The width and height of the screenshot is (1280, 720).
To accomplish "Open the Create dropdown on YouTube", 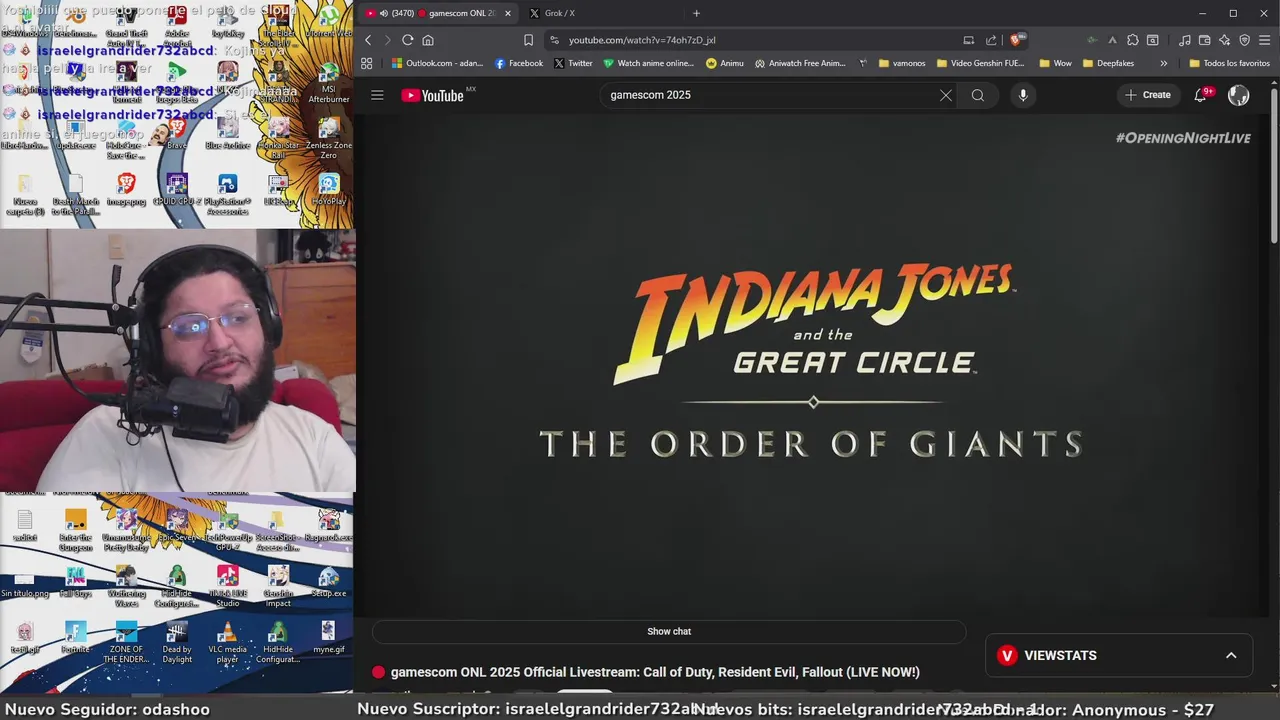I will [x=1147, y=95].
